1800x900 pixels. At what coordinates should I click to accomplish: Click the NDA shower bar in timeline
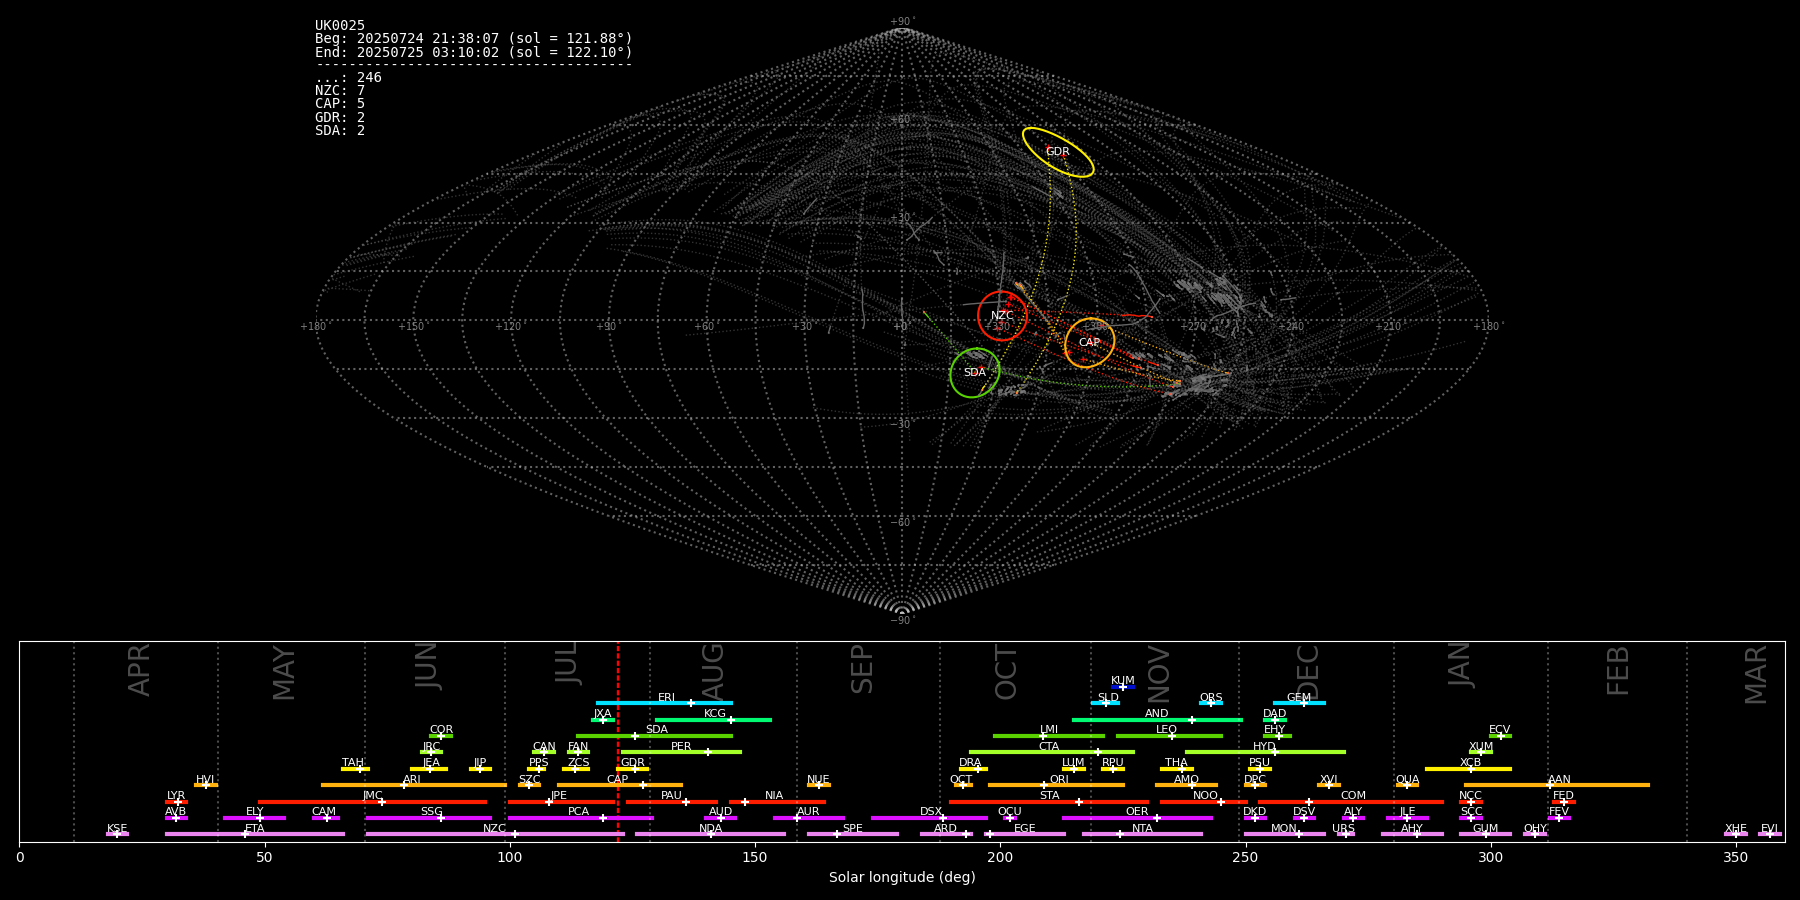click(710, 834)
